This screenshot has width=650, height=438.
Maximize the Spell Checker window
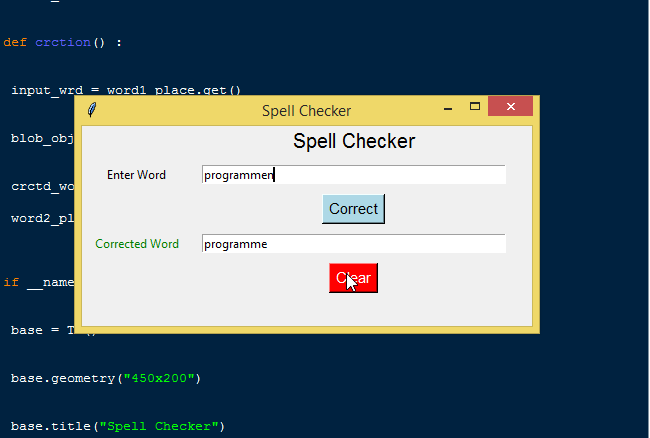pos(476,107)
